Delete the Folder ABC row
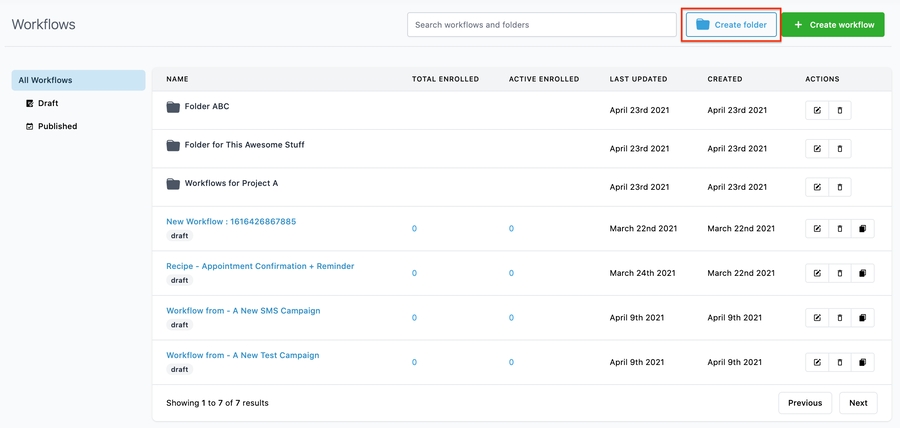The width and height of the screenshot is (900, 428). [840, 110]
